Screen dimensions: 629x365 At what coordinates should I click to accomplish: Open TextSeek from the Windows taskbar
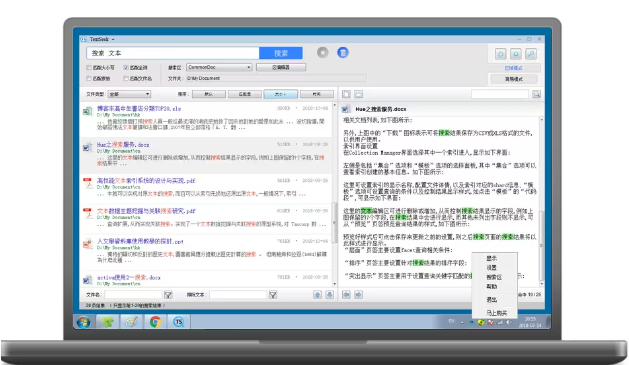coord(179,322)
